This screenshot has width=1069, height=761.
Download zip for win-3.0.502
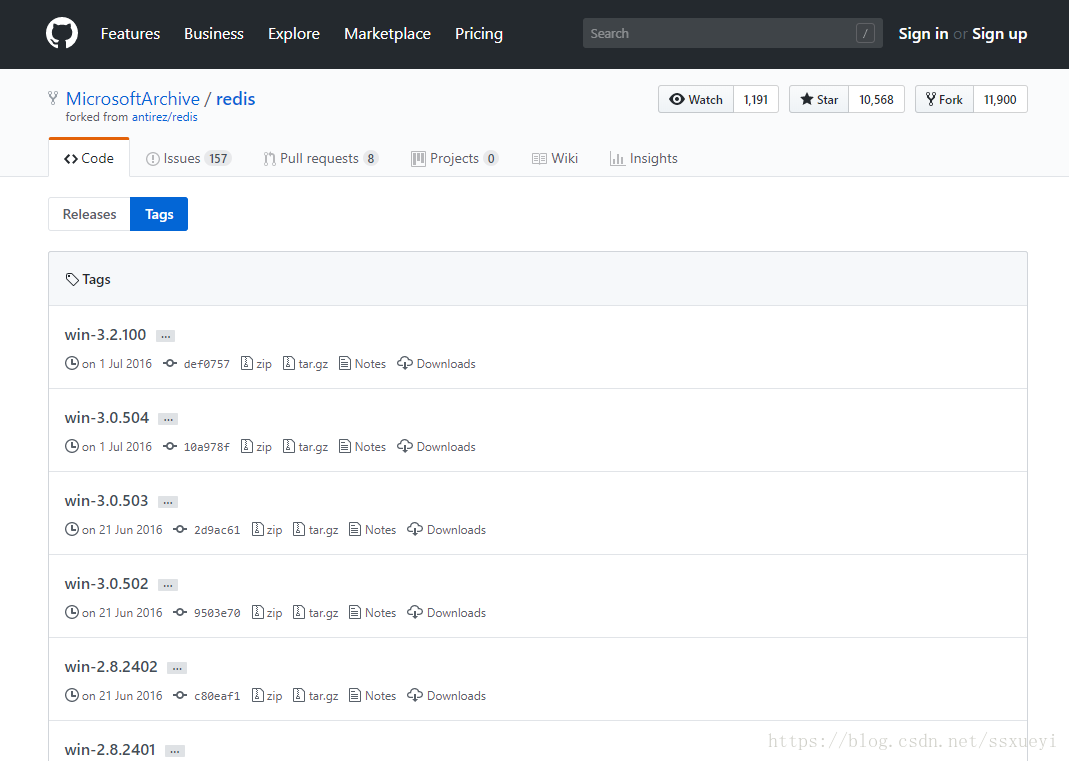point(267,612)
